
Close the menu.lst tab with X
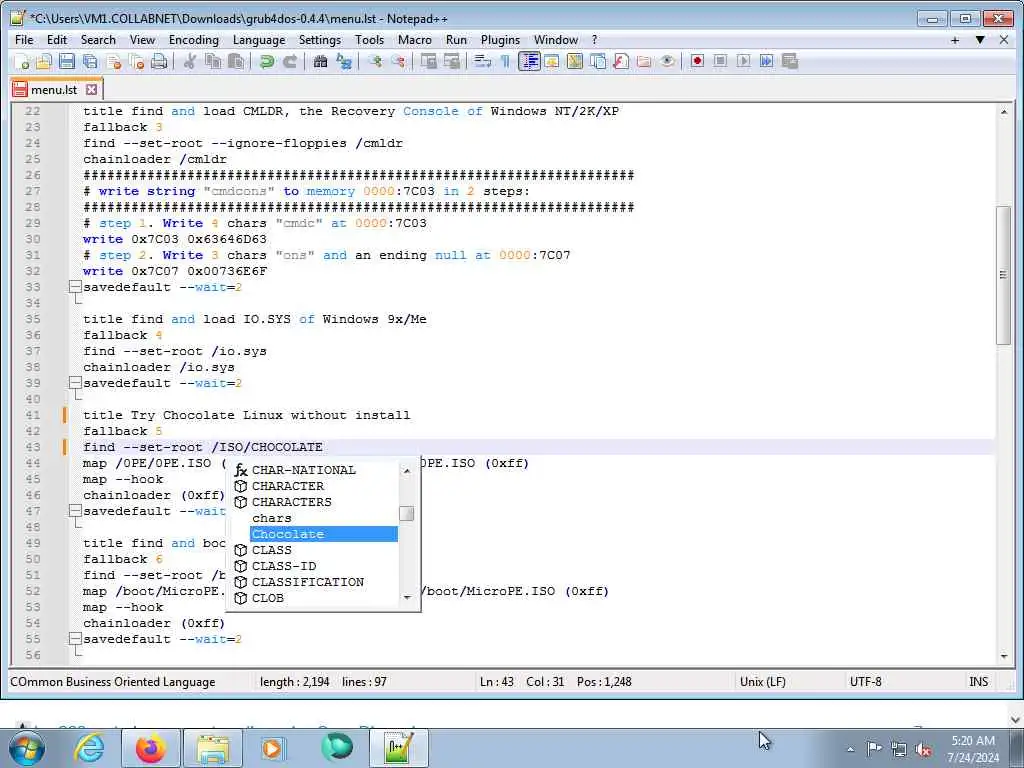(92, 89)
